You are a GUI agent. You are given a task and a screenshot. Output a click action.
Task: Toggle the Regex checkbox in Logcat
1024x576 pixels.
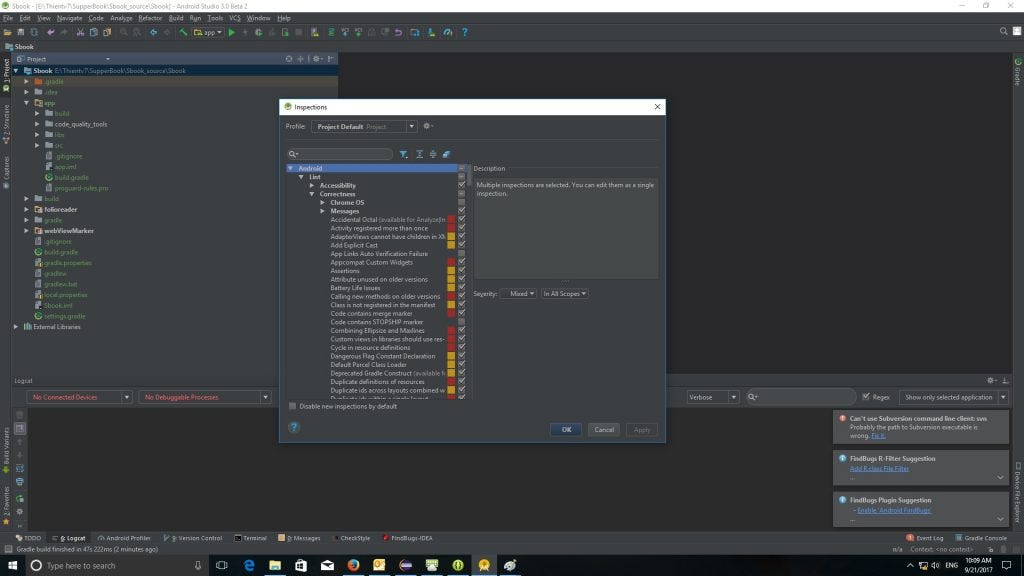coord(866,397)
